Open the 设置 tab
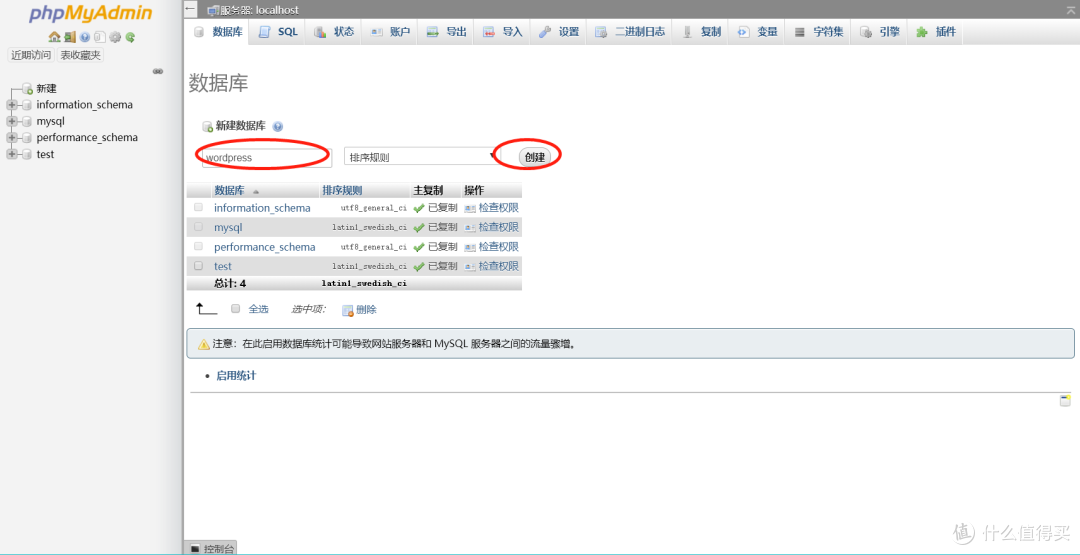 pyautogui.click(x=559, y=32)
